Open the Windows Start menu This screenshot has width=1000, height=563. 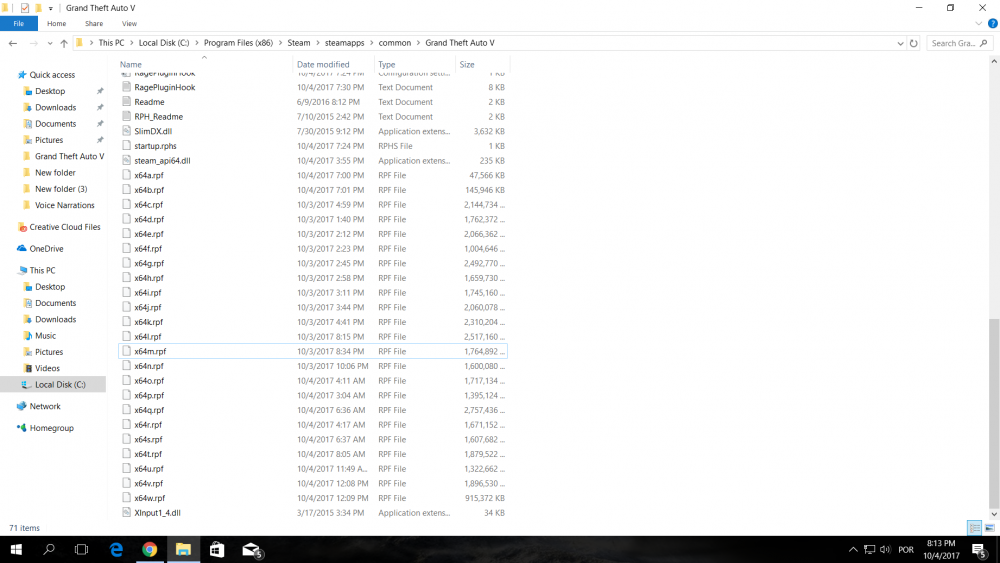tap(16, 550)
